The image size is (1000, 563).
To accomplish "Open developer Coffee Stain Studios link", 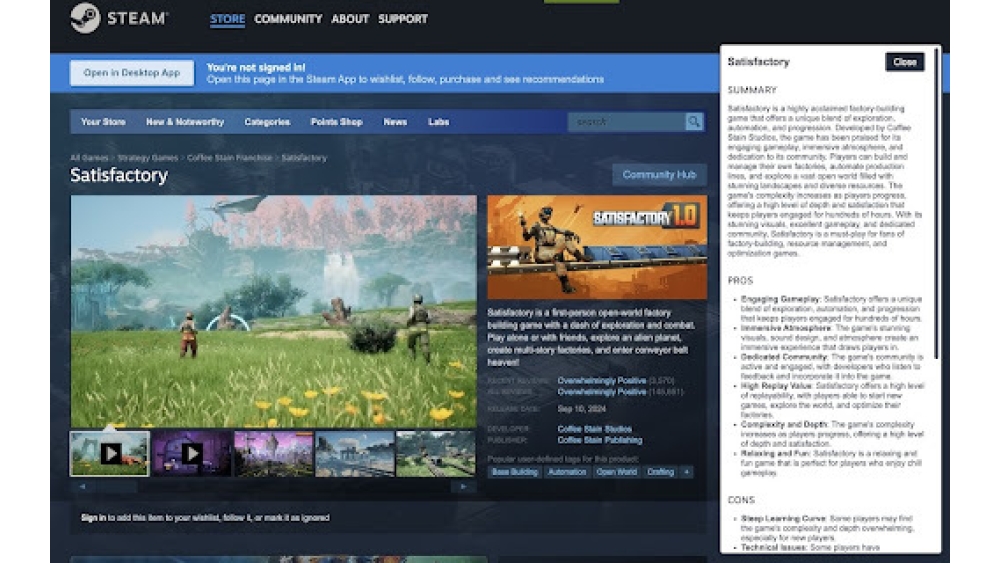I will click(595, 429).
